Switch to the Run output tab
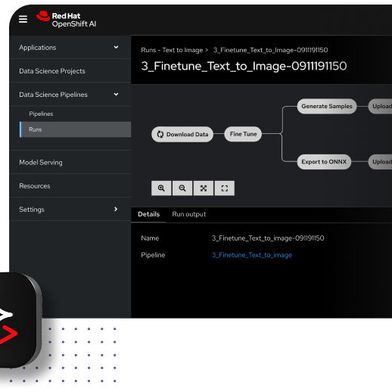This screenshot has width=392, height=392. point(189,214)
